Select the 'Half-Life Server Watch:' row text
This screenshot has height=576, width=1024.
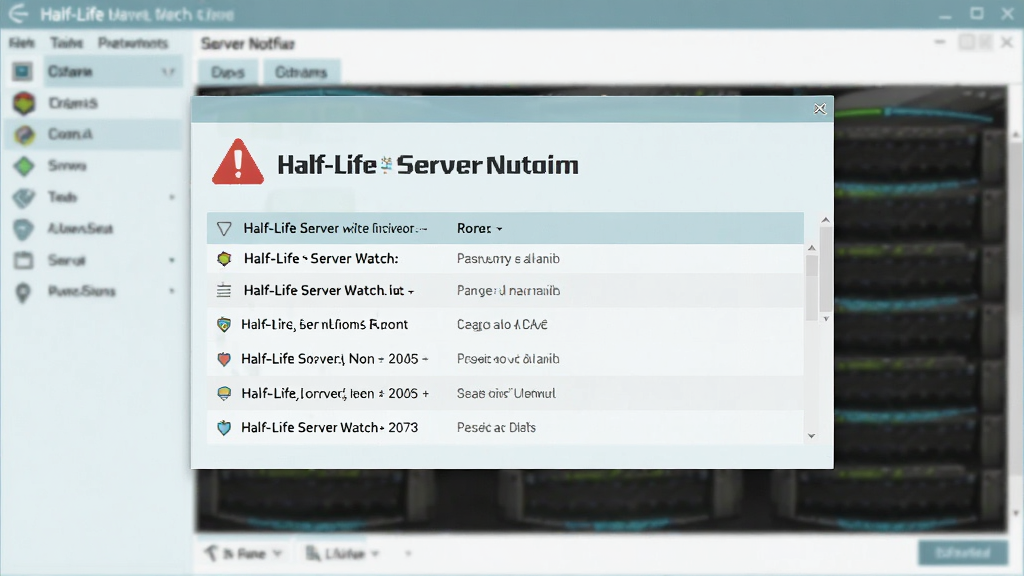pyautogui.click(x=321, y=259)
